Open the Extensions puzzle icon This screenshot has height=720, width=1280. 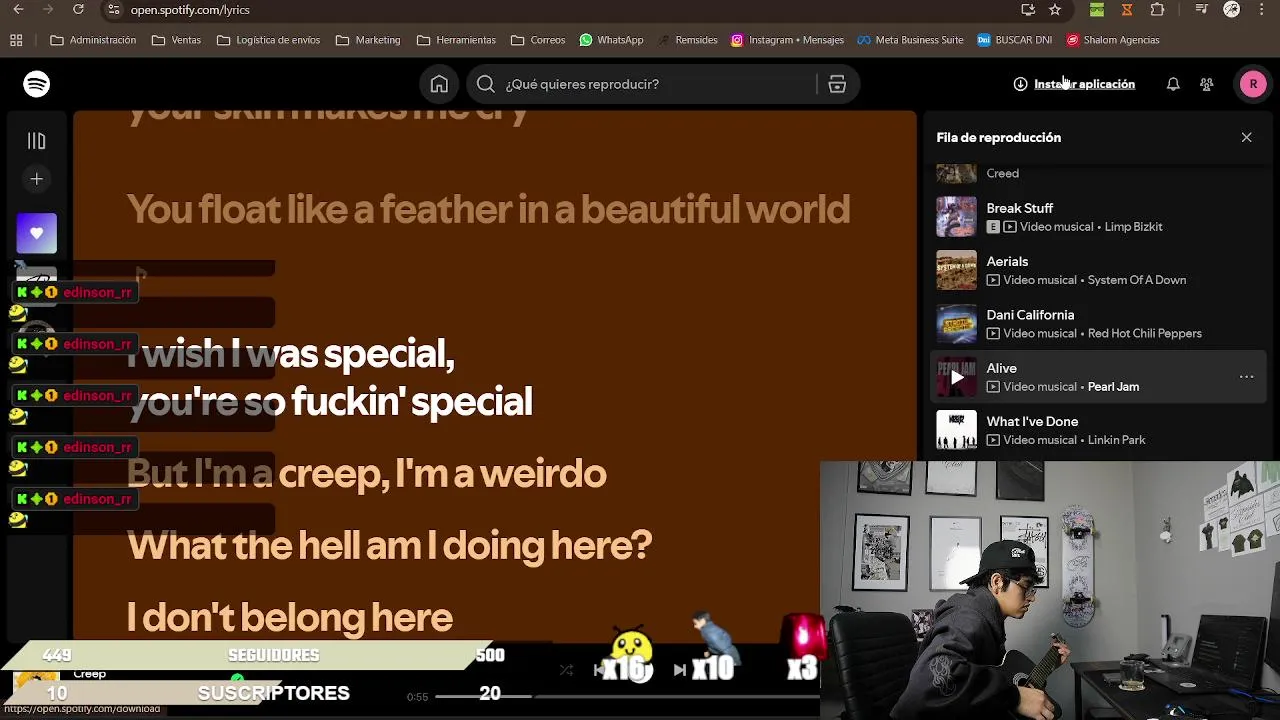click(x=1157, y=10)
